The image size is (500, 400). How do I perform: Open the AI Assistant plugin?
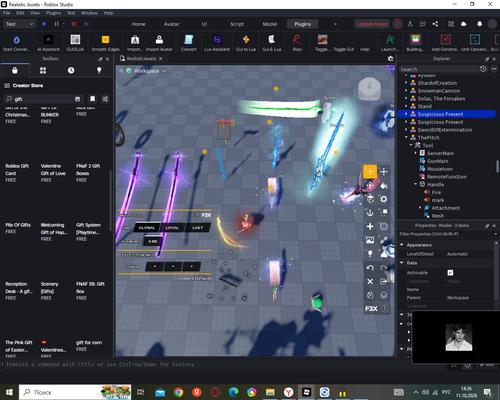click(48, 43)
